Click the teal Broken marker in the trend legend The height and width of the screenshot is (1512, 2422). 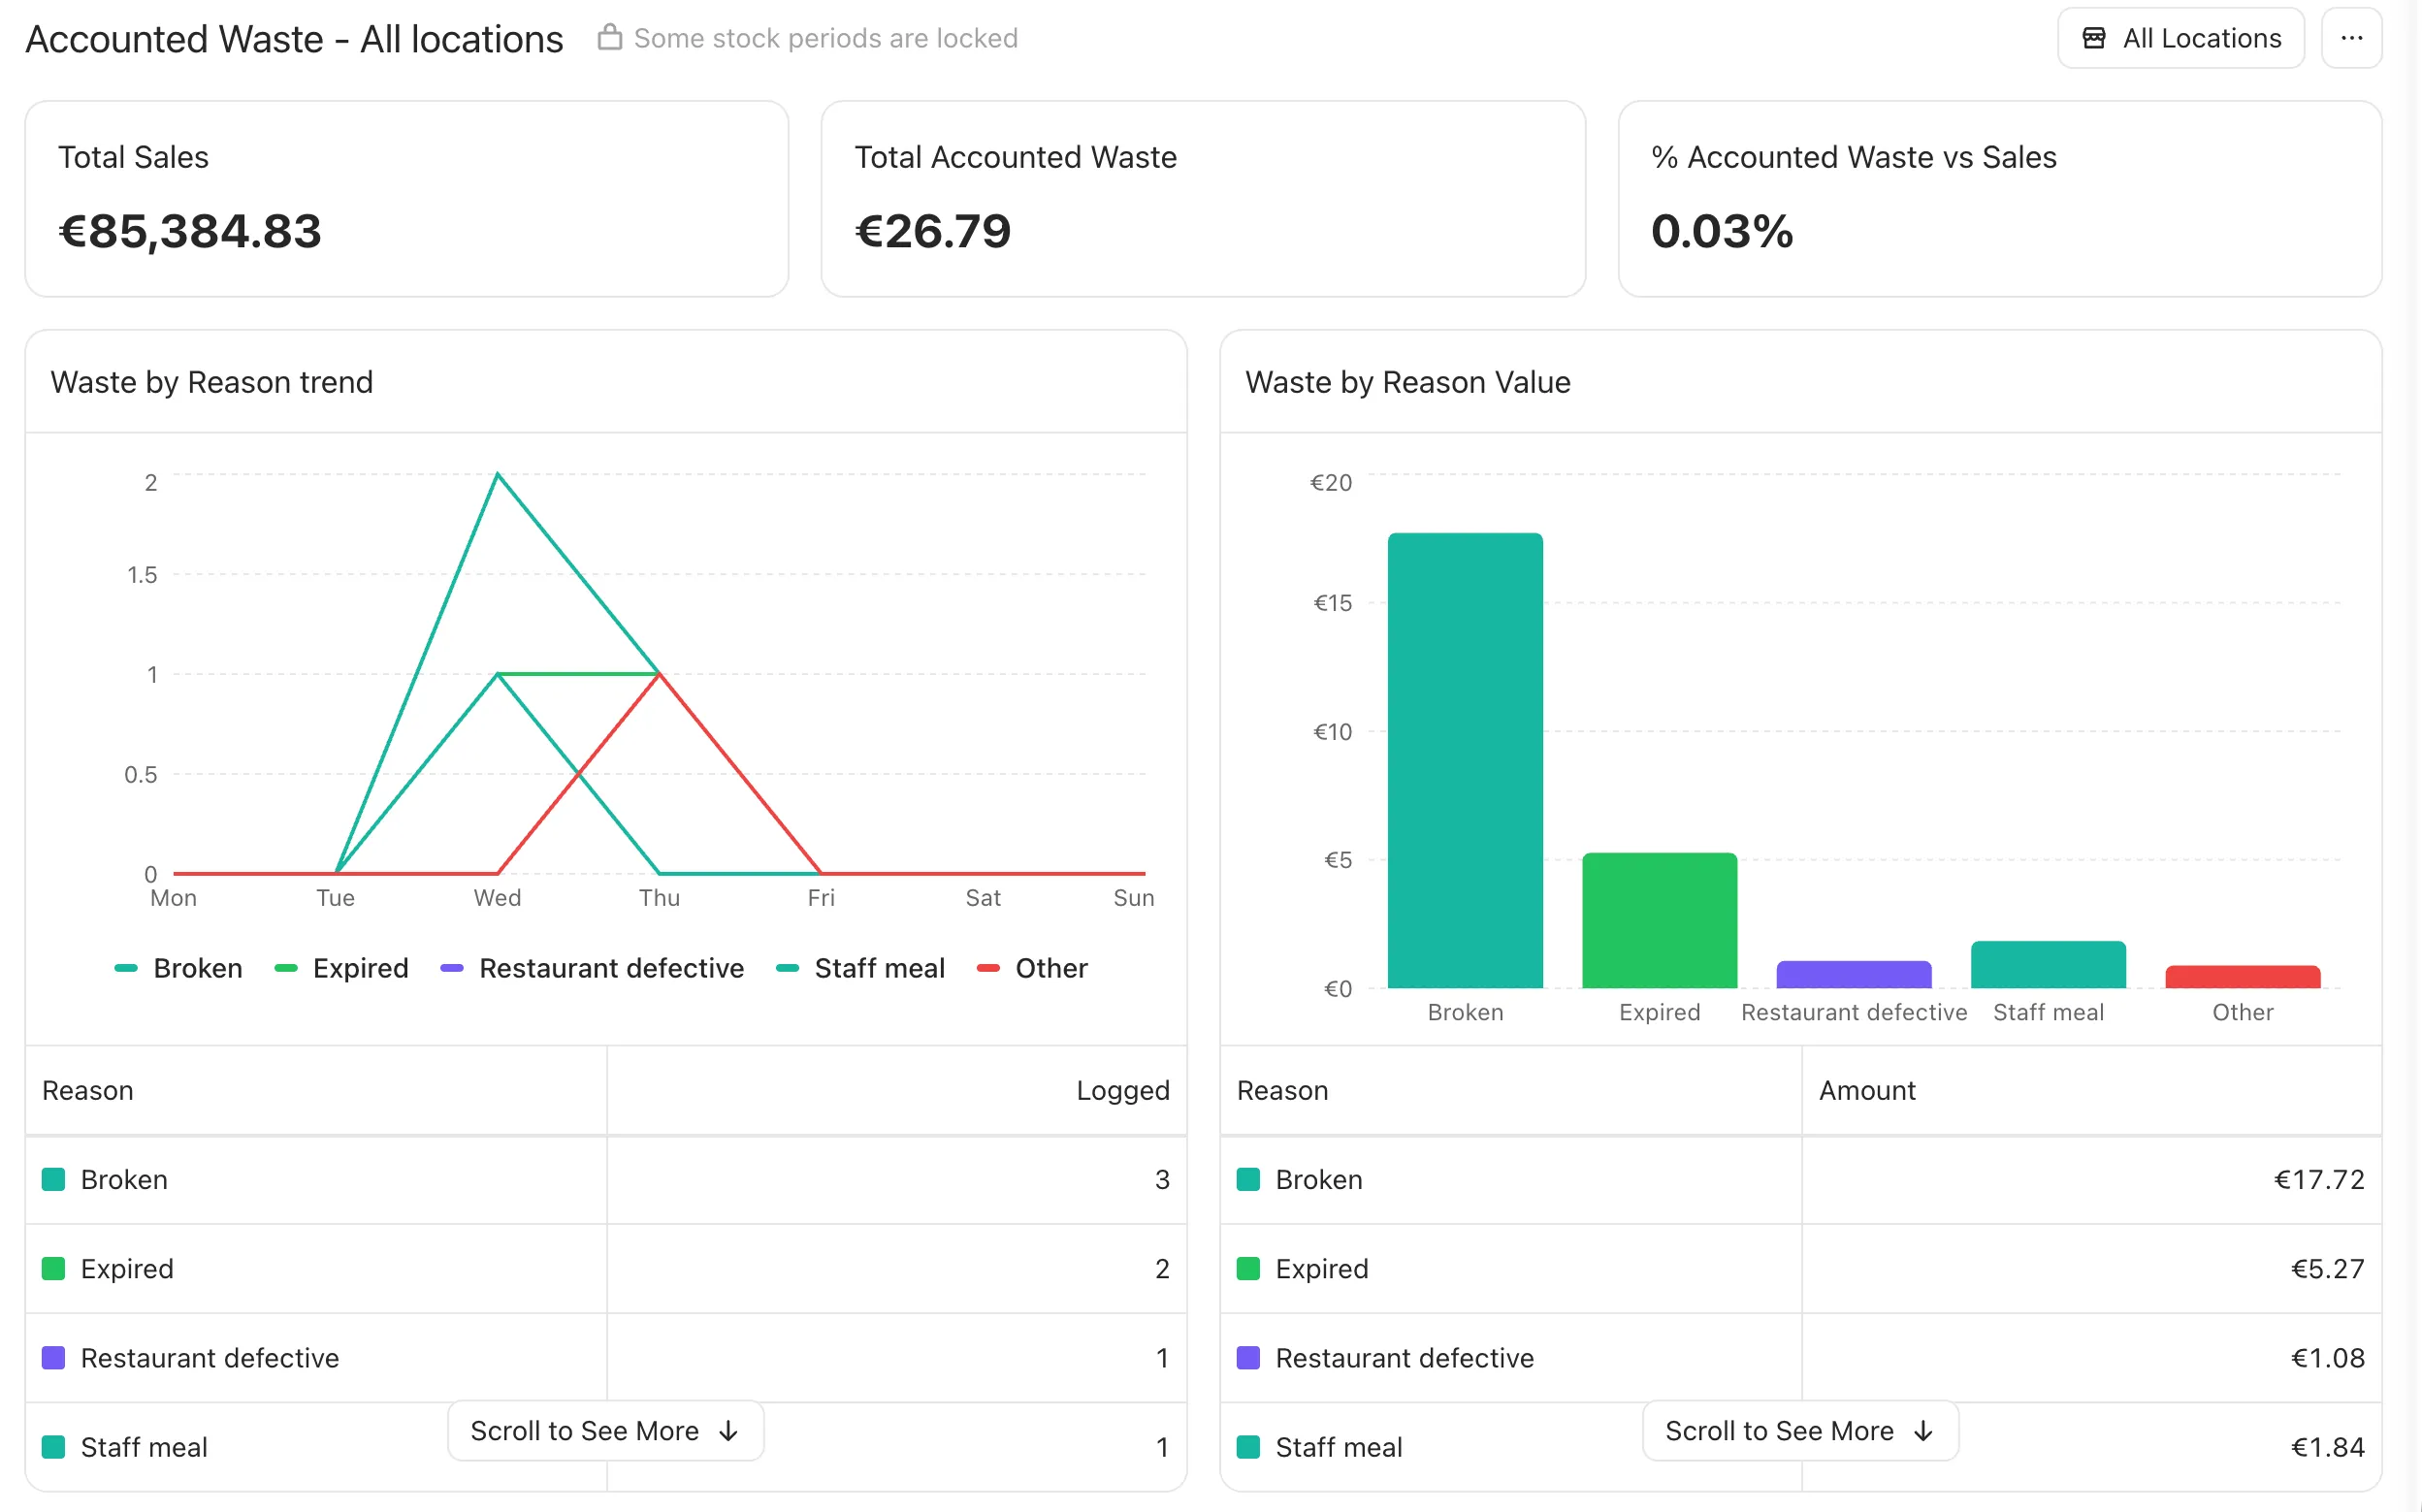tap(127, 967)
